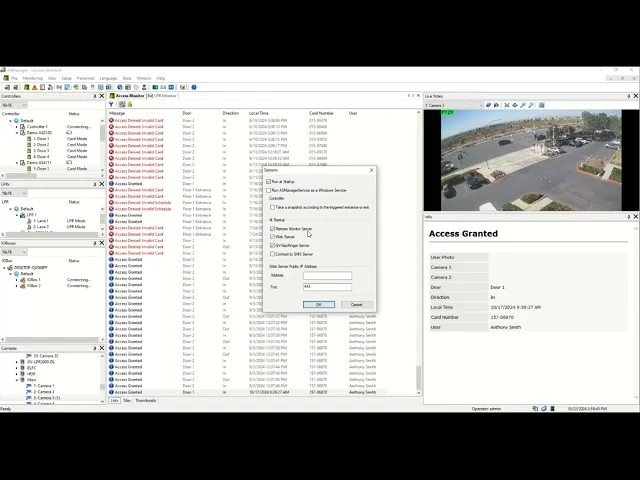Viewport: 640px width, 480px height.
Task: Sort by the Local Time column header
Action: (x=259, y=113)
